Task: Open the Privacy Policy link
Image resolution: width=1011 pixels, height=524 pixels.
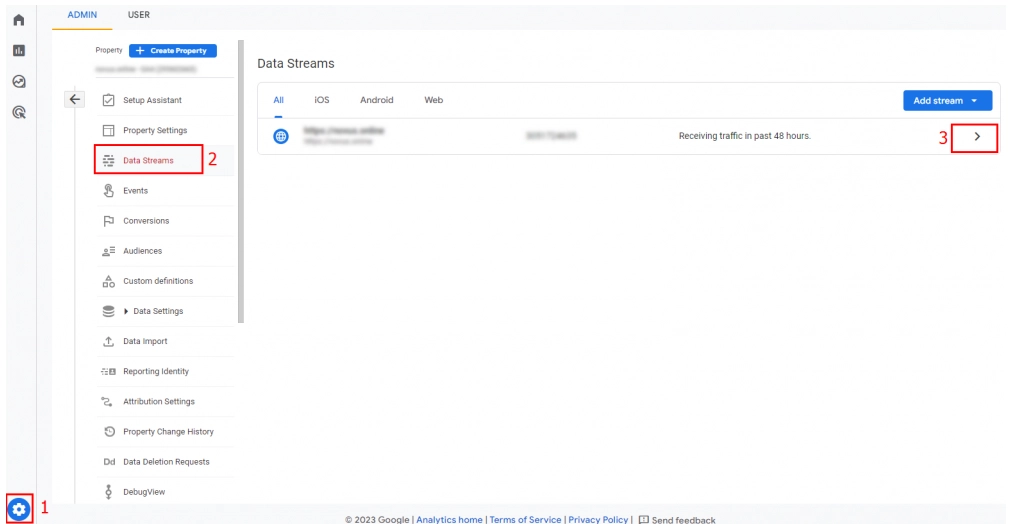Action: (x=598, y=519)
